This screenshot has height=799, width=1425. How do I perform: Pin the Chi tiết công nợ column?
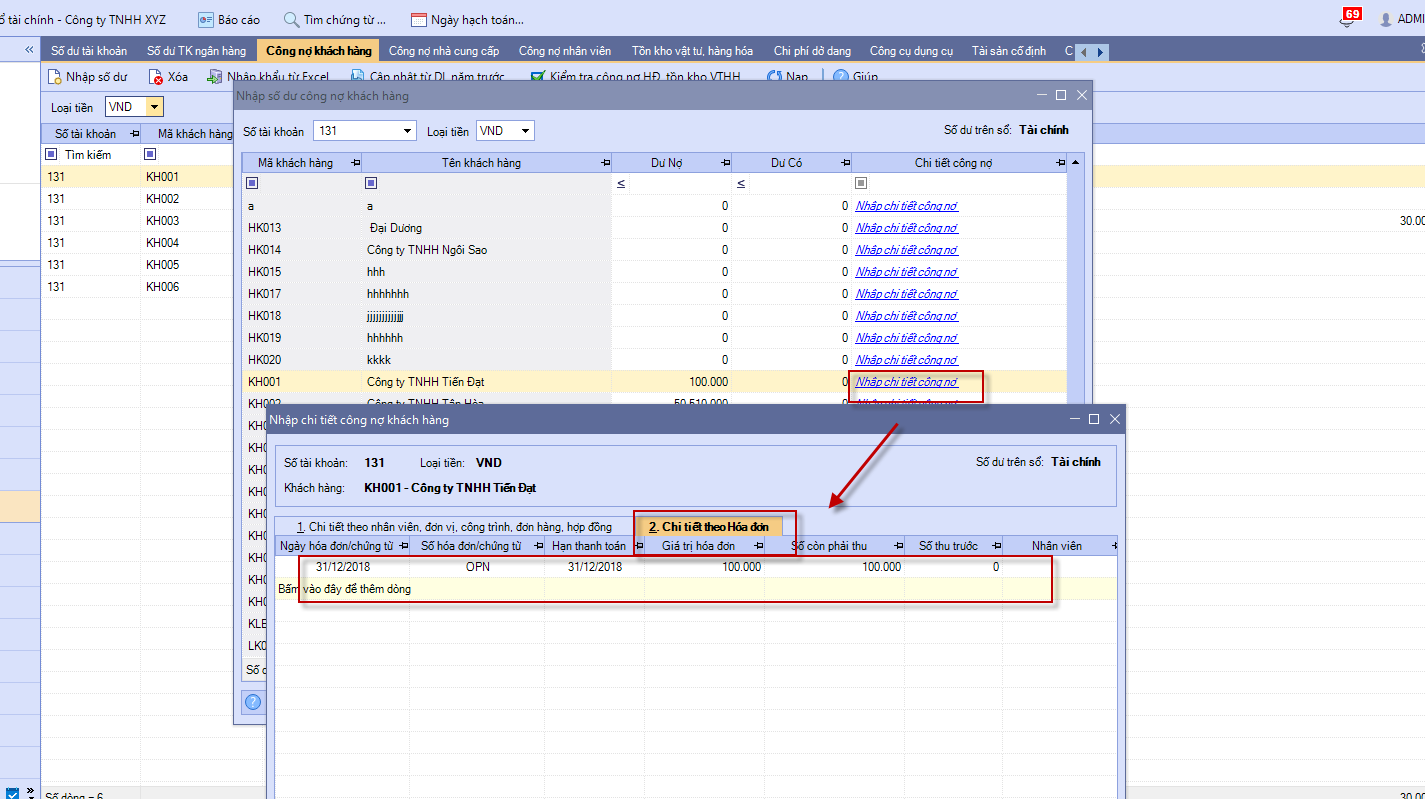click(1060, 163)
